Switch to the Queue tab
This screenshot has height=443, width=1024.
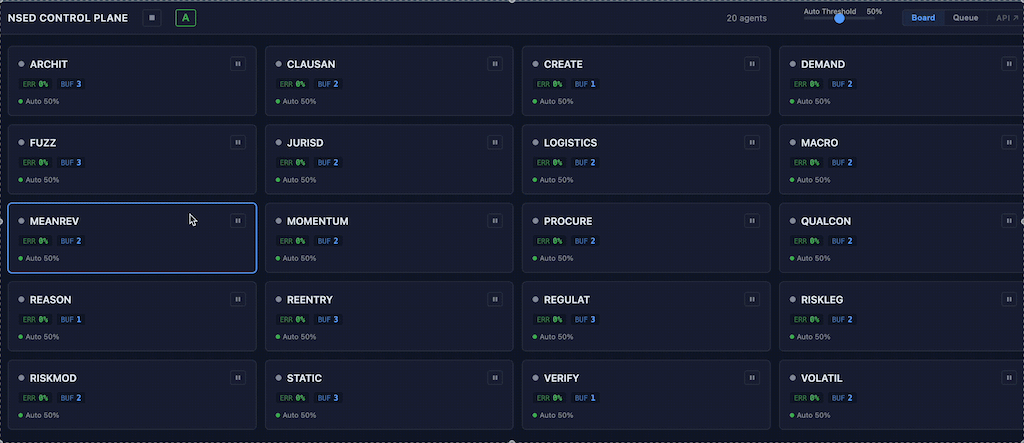[x=965, y=18]
